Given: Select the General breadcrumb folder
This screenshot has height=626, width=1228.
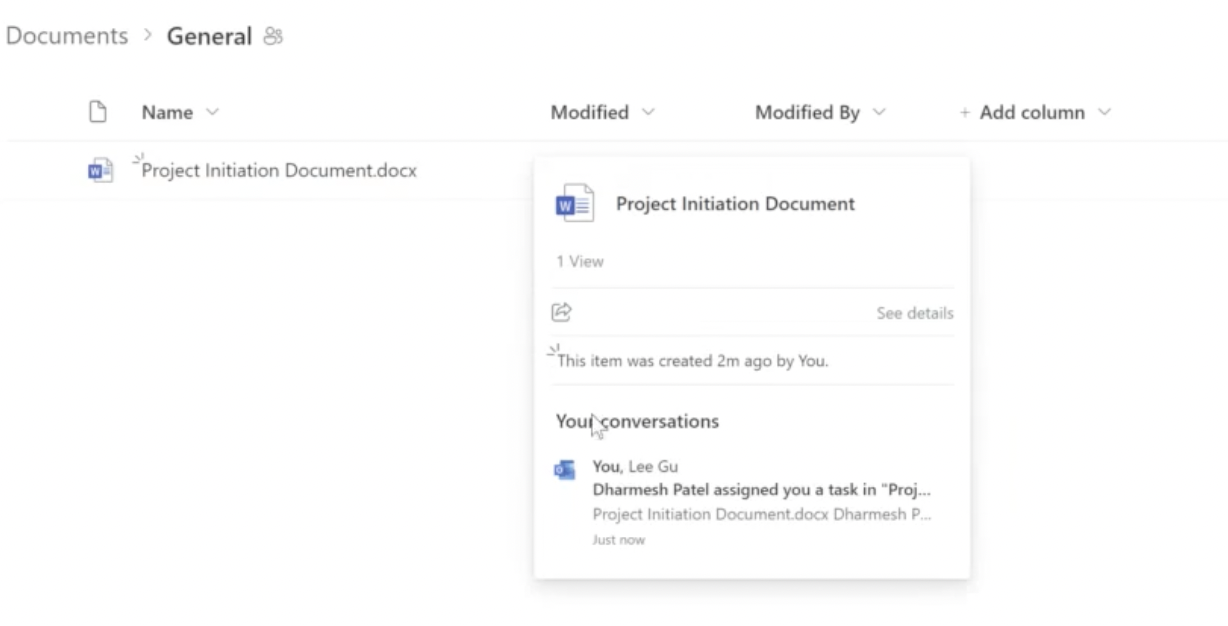Looking at the screenshot, I should (x=209, y=37).
